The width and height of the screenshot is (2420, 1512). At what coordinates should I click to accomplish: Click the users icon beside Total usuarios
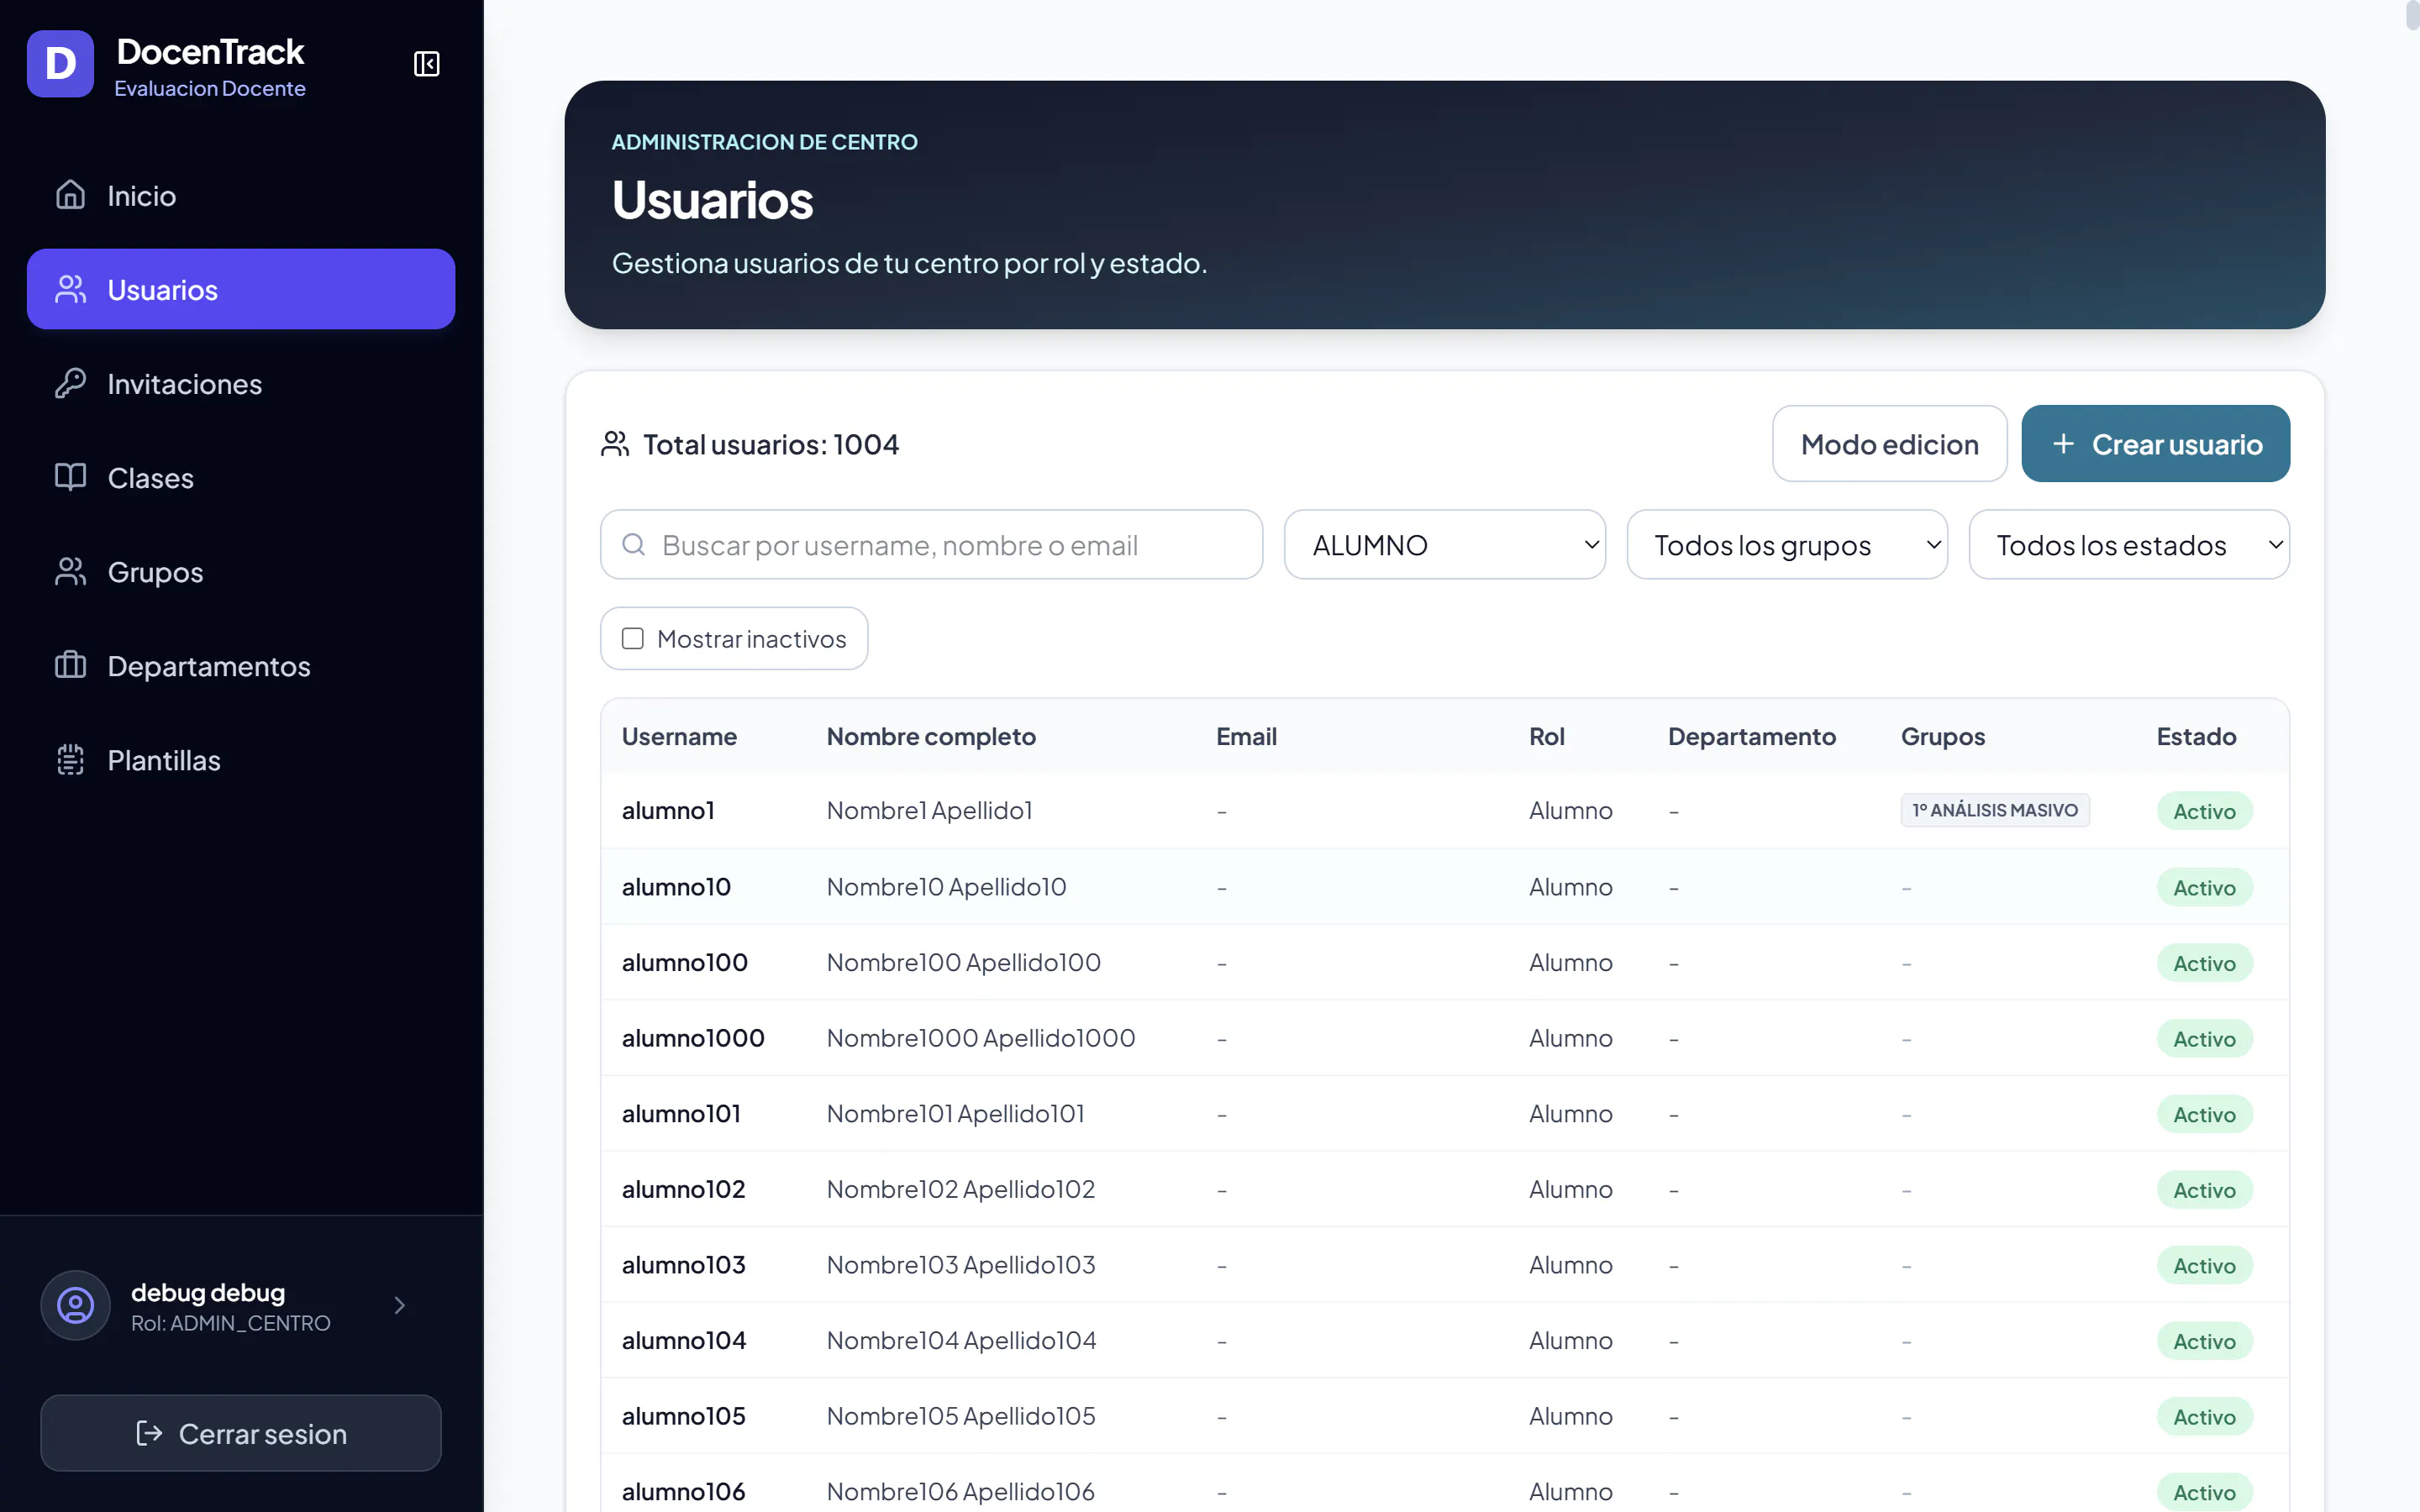click(615, 444)
